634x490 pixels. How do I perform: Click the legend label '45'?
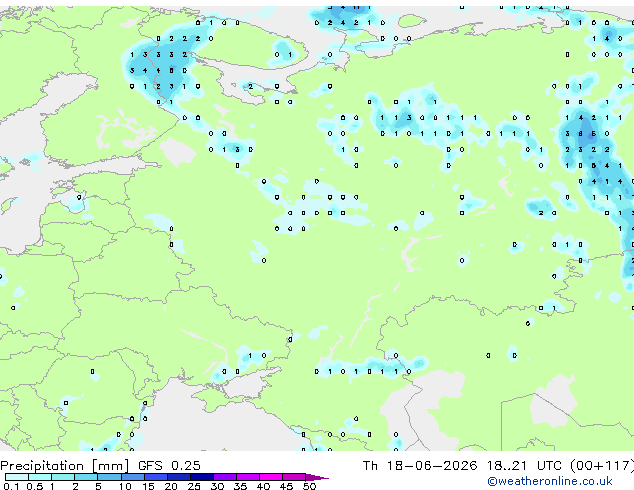(286, 486)
